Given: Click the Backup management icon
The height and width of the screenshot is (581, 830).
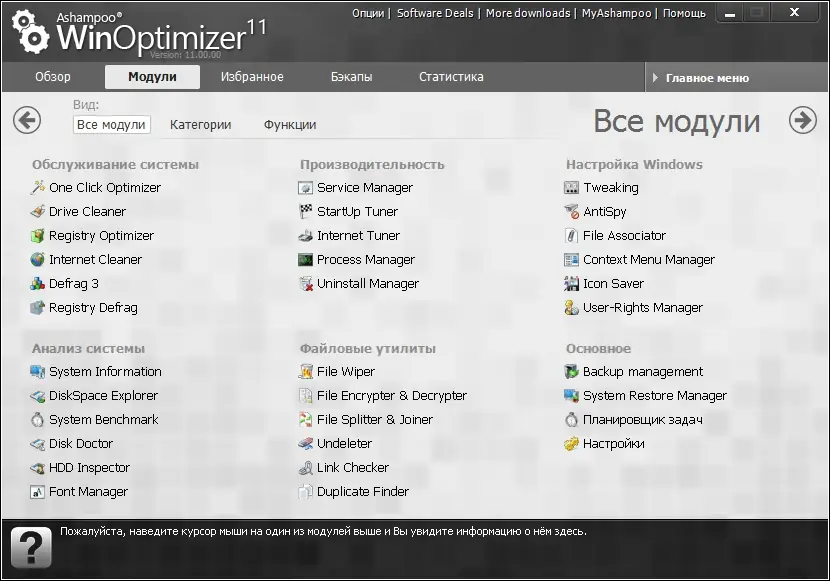Looking at the screenshot, I should (x=572, y=371).
